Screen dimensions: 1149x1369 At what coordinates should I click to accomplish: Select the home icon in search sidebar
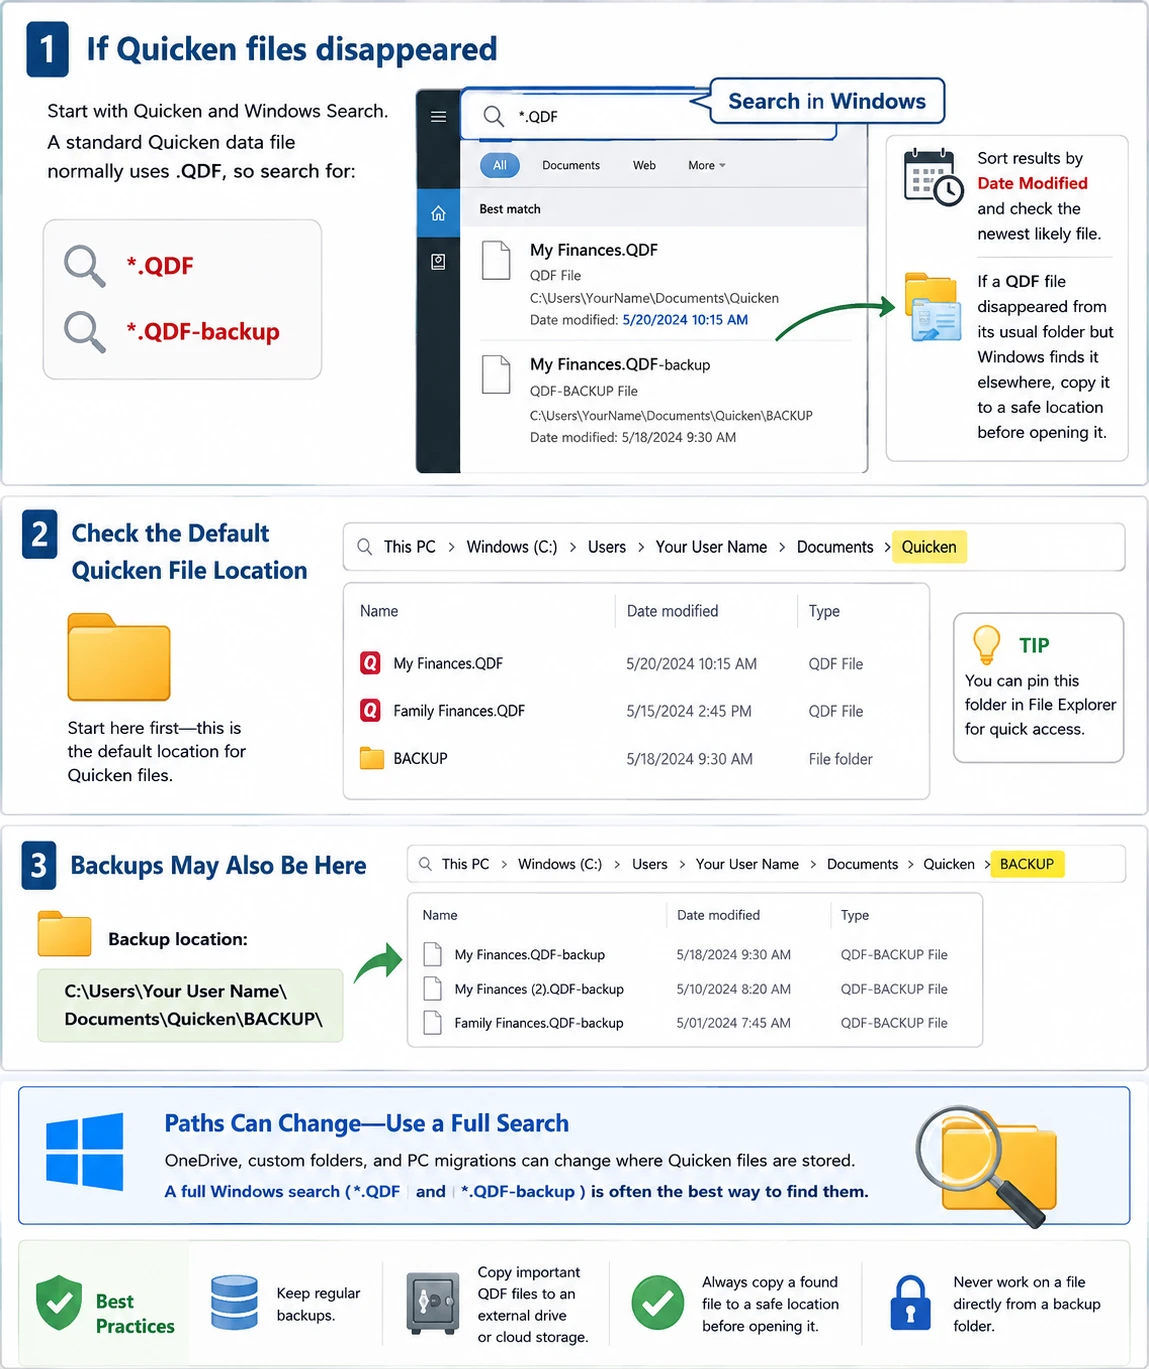(x=438, y=213)
